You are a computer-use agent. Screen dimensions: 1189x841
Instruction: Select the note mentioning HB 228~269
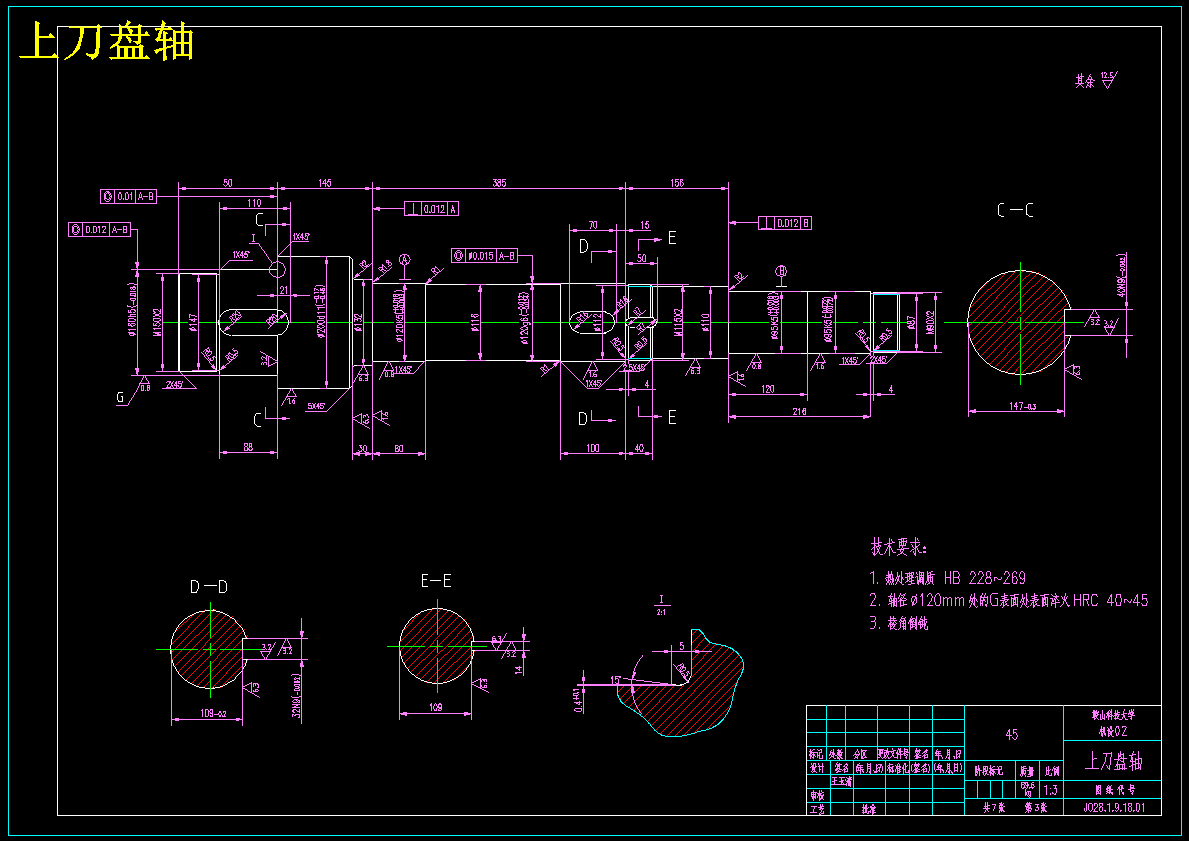click(x=948, y=578)
